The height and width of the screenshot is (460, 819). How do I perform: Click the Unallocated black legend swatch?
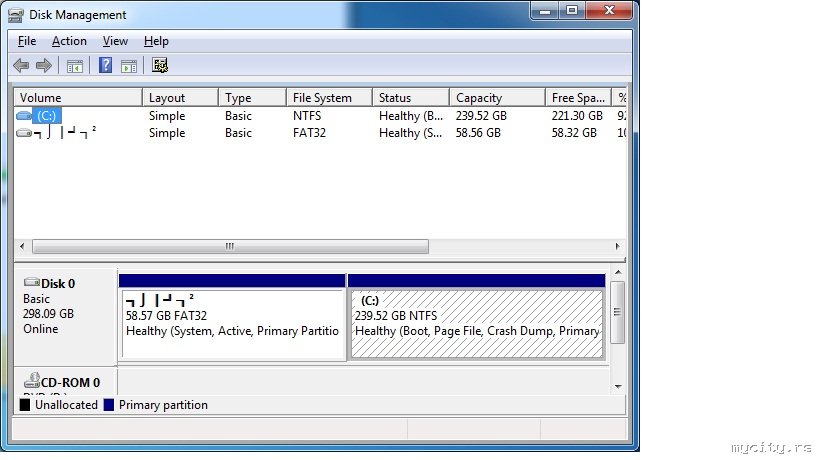(25, 405)
